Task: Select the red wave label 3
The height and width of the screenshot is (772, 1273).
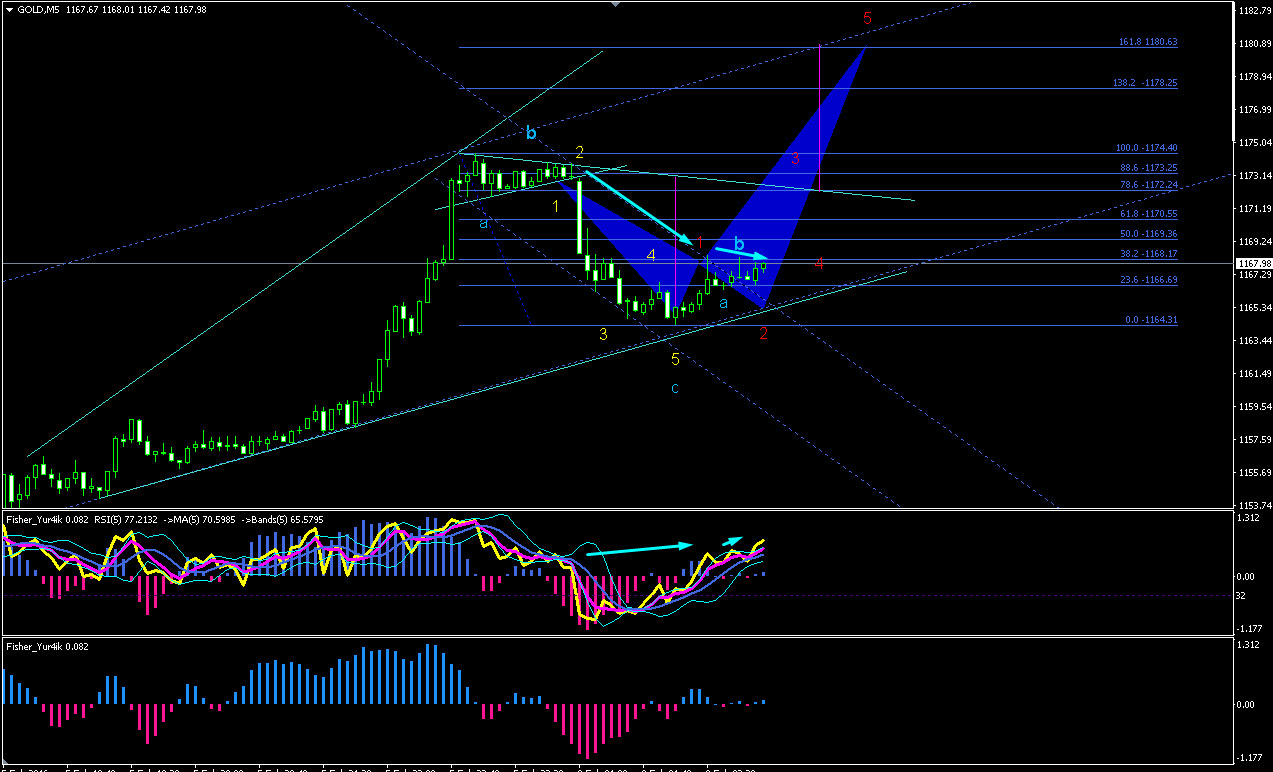Action: [795, 158]
